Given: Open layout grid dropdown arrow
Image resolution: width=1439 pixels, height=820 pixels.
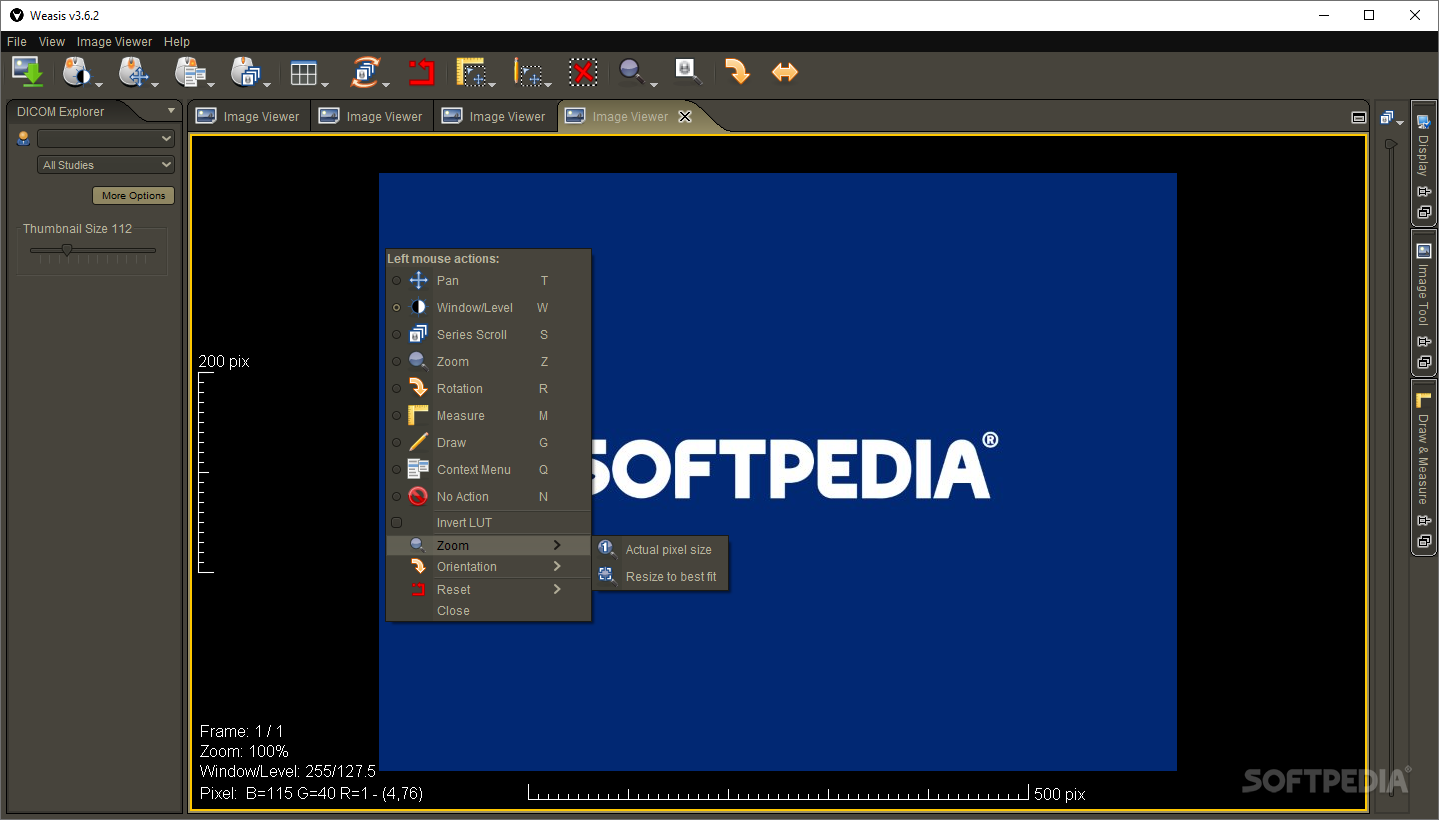Looking at the screenshot, I should click(x=325, y=84).
